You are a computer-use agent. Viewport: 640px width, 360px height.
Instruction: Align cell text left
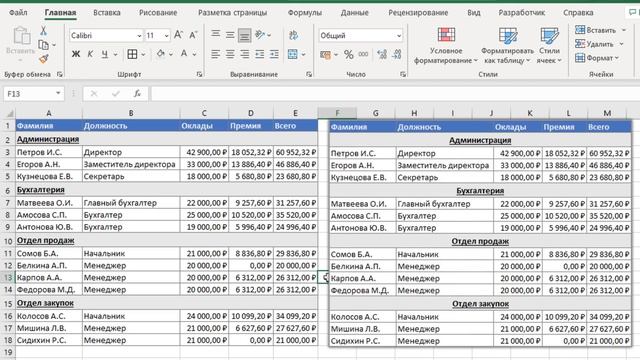click(x=216, y=54)
